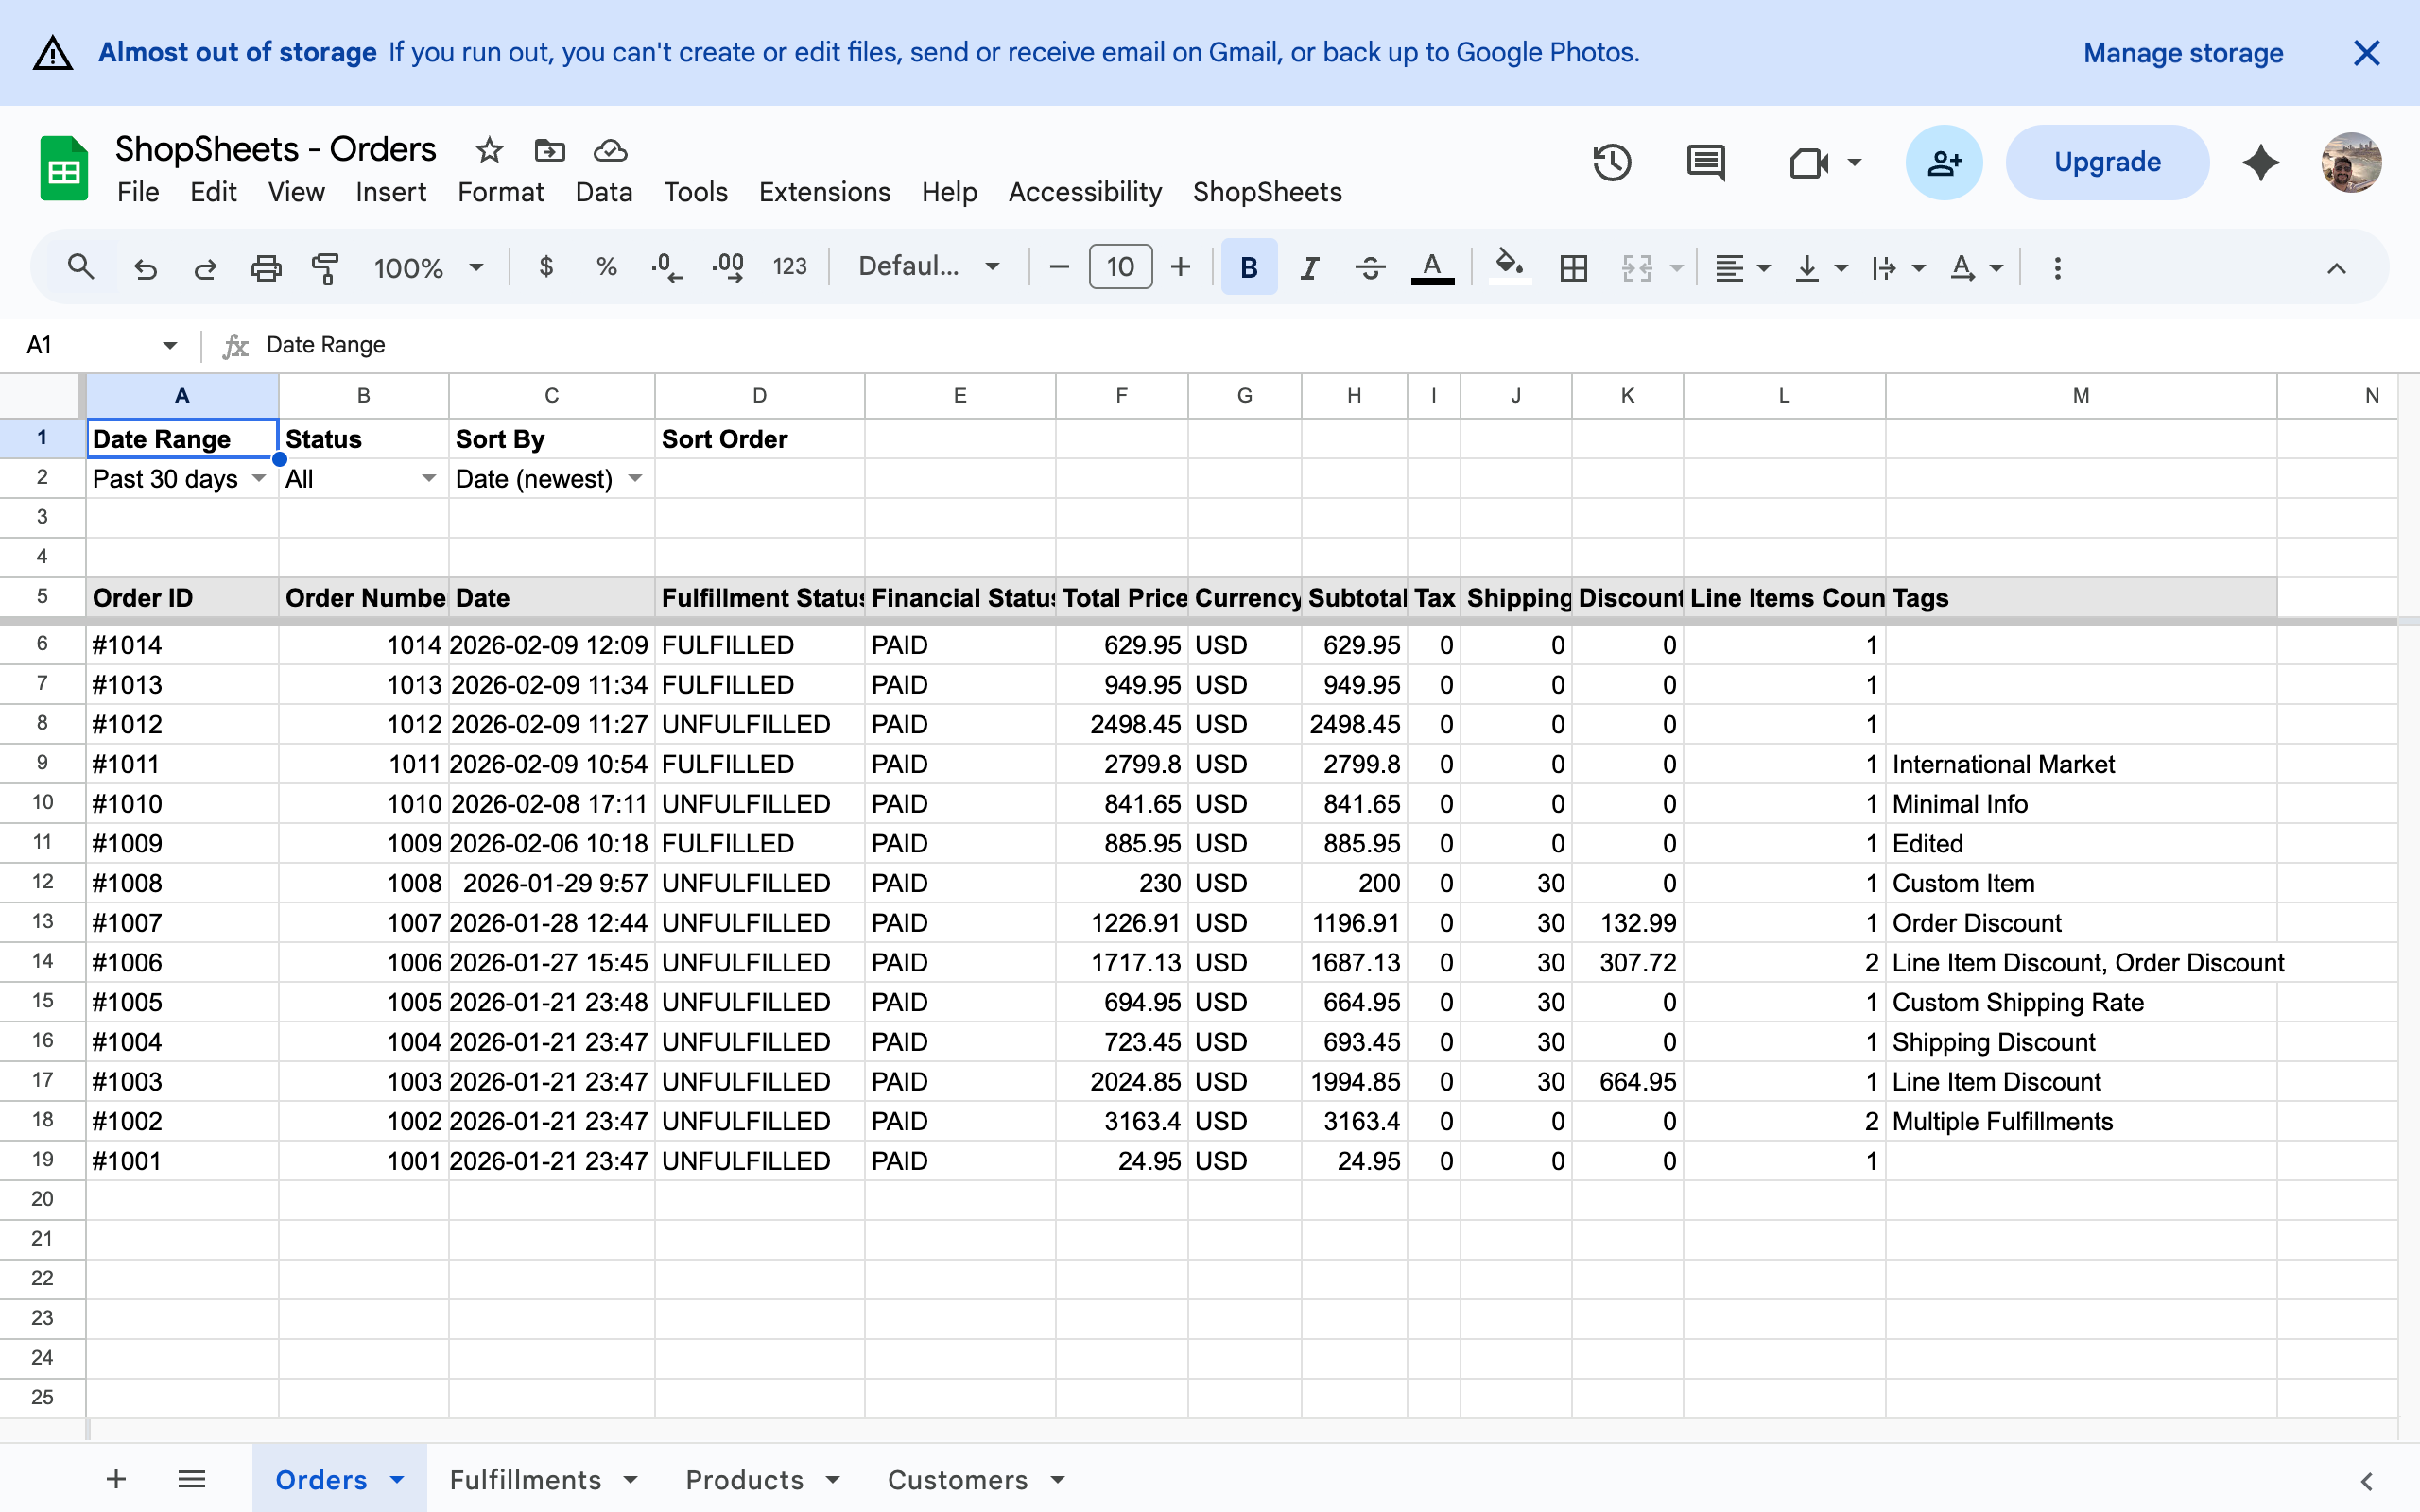Viewport: 2420px width, 1512px height.
Task: Open the ShopSheets menu
Action: (1267, 192)
